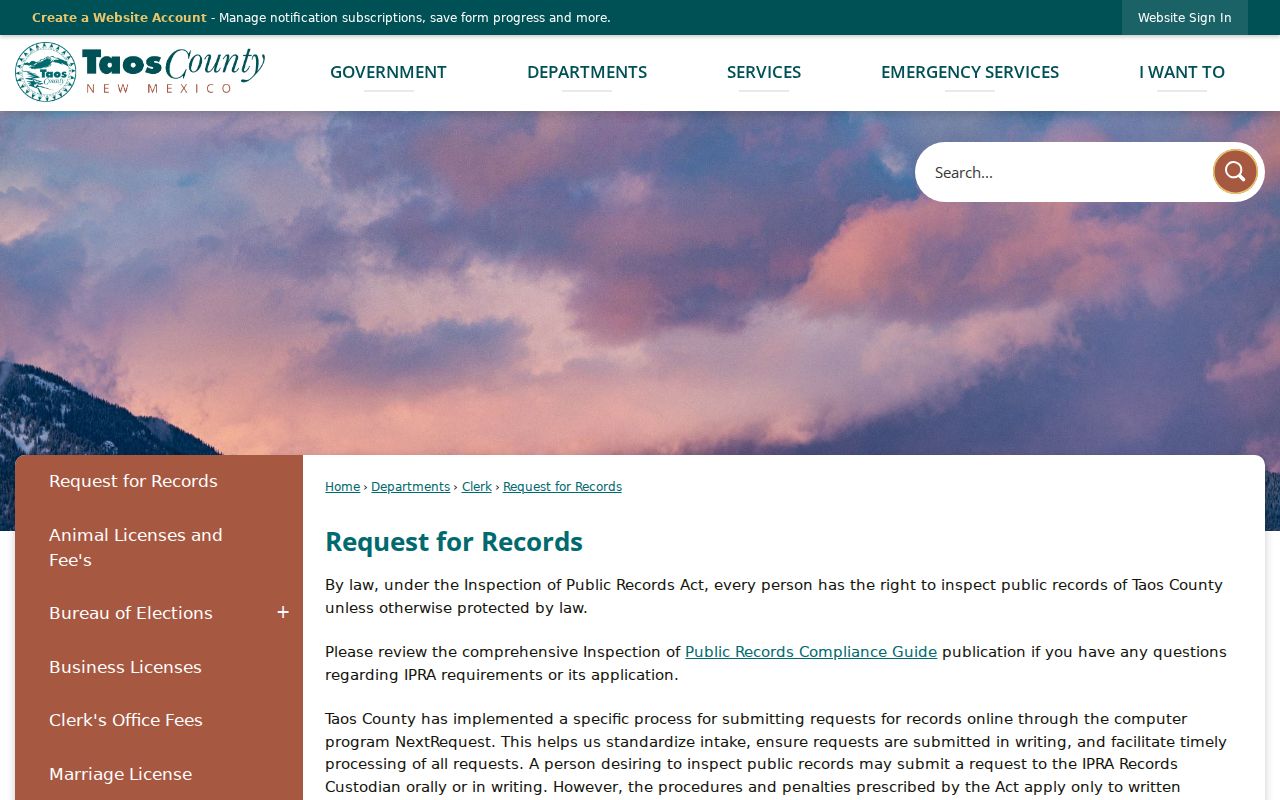
Task: Click the Clerk breadcrumb link
Action: [477, 487]
